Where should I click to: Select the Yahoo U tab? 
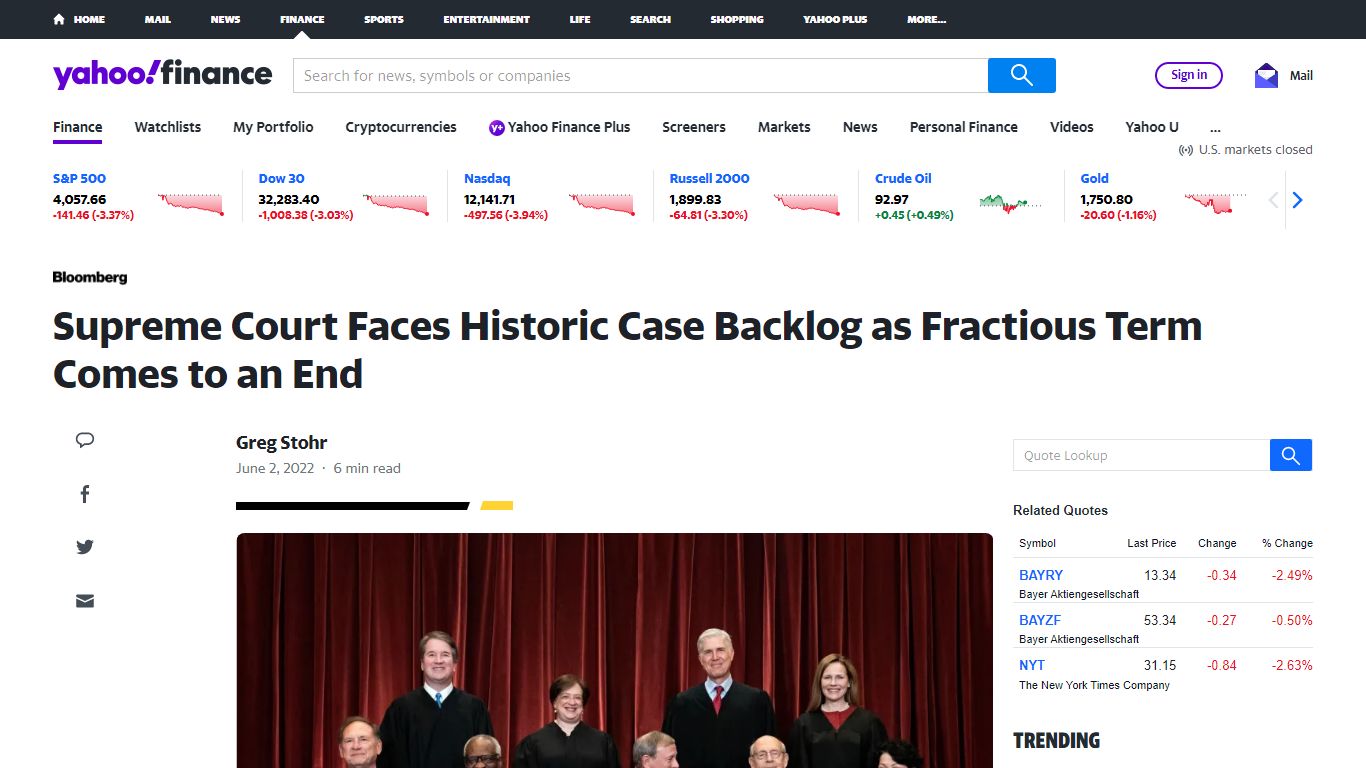(x=1152, y=127)
